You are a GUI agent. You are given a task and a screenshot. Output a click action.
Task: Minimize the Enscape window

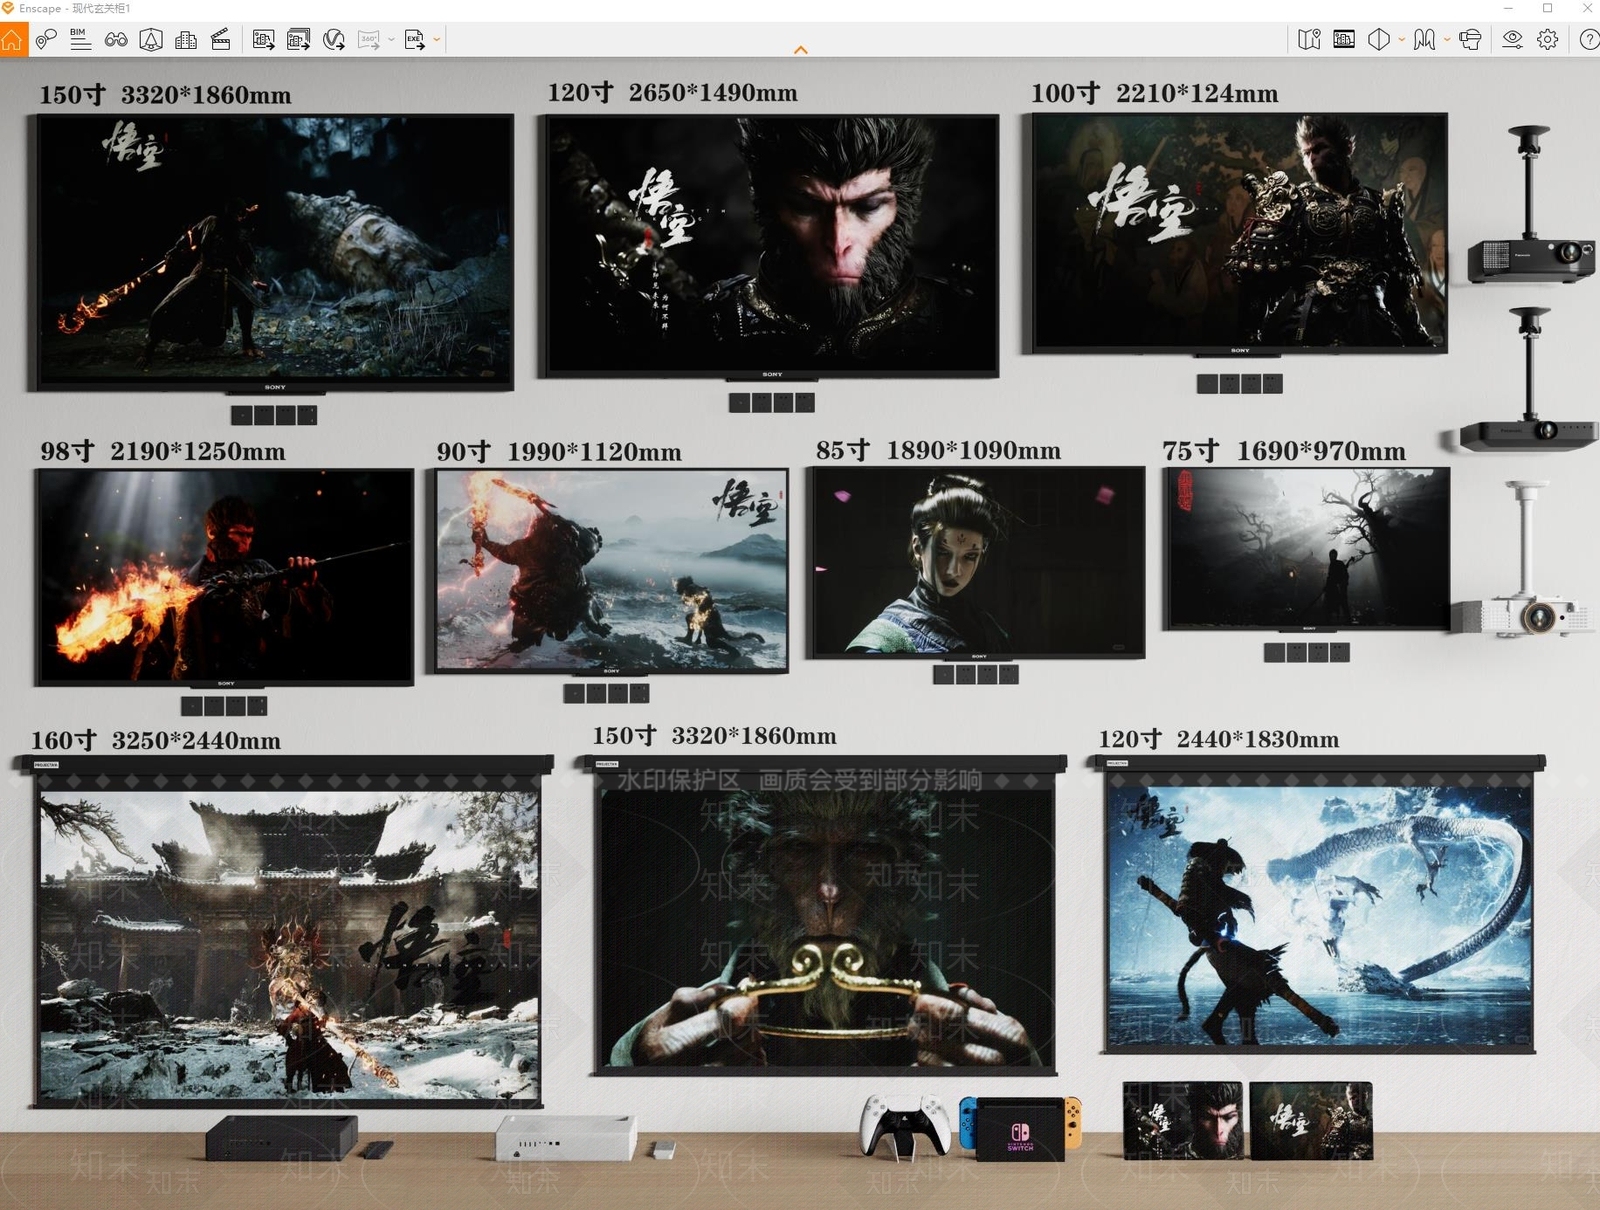click(x=1508, y=8)
